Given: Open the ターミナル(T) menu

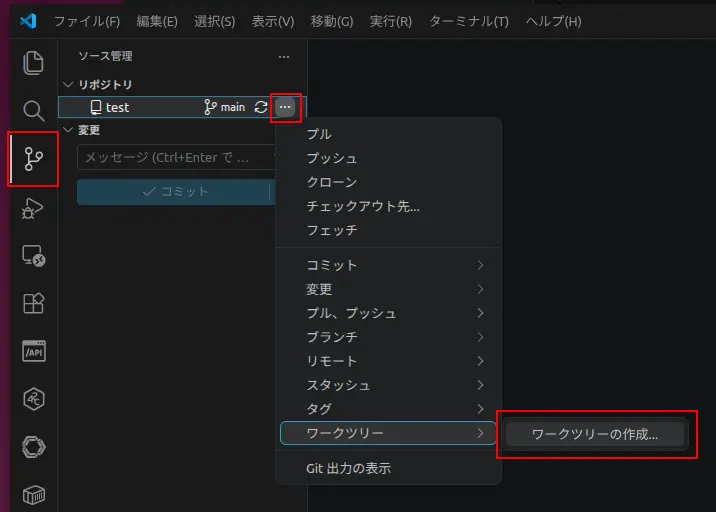Looking at the screenshot, I should [x=469, y=21].
